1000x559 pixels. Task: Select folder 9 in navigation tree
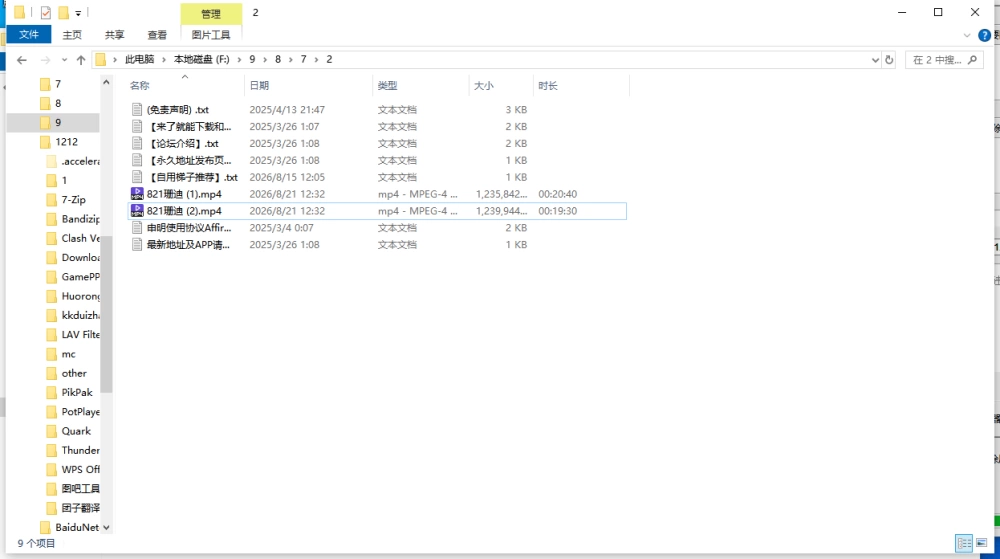pos(57,122)
